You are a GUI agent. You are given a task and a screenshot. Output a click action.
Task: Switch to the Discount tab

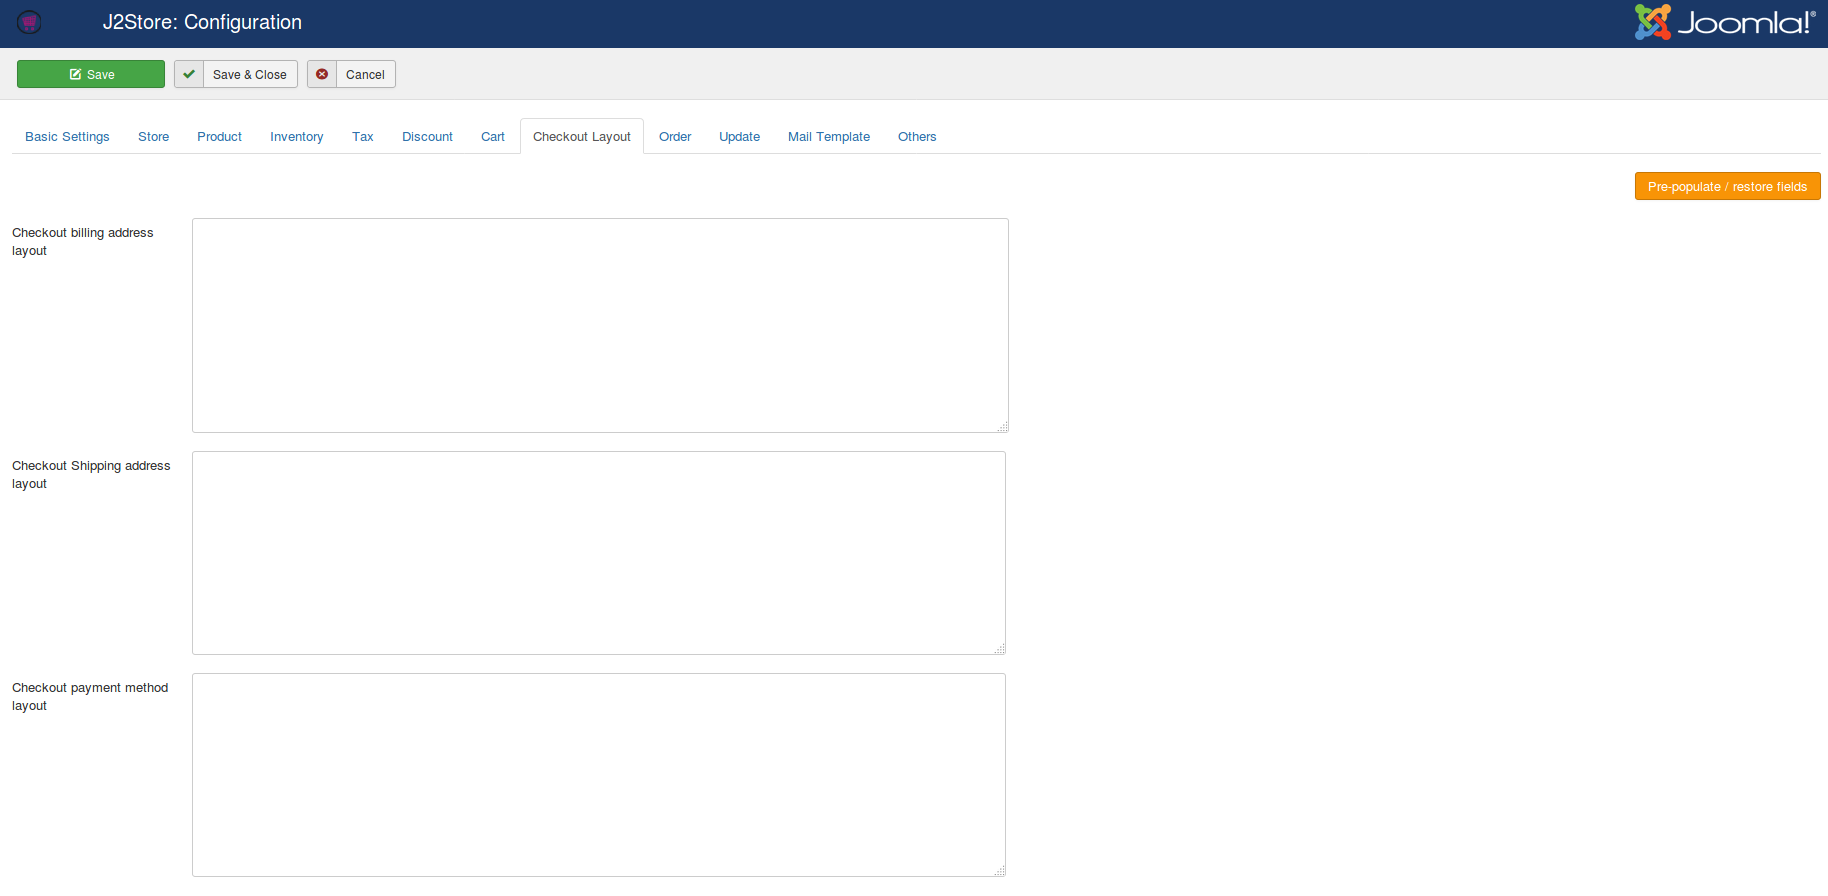coord(427,137)
